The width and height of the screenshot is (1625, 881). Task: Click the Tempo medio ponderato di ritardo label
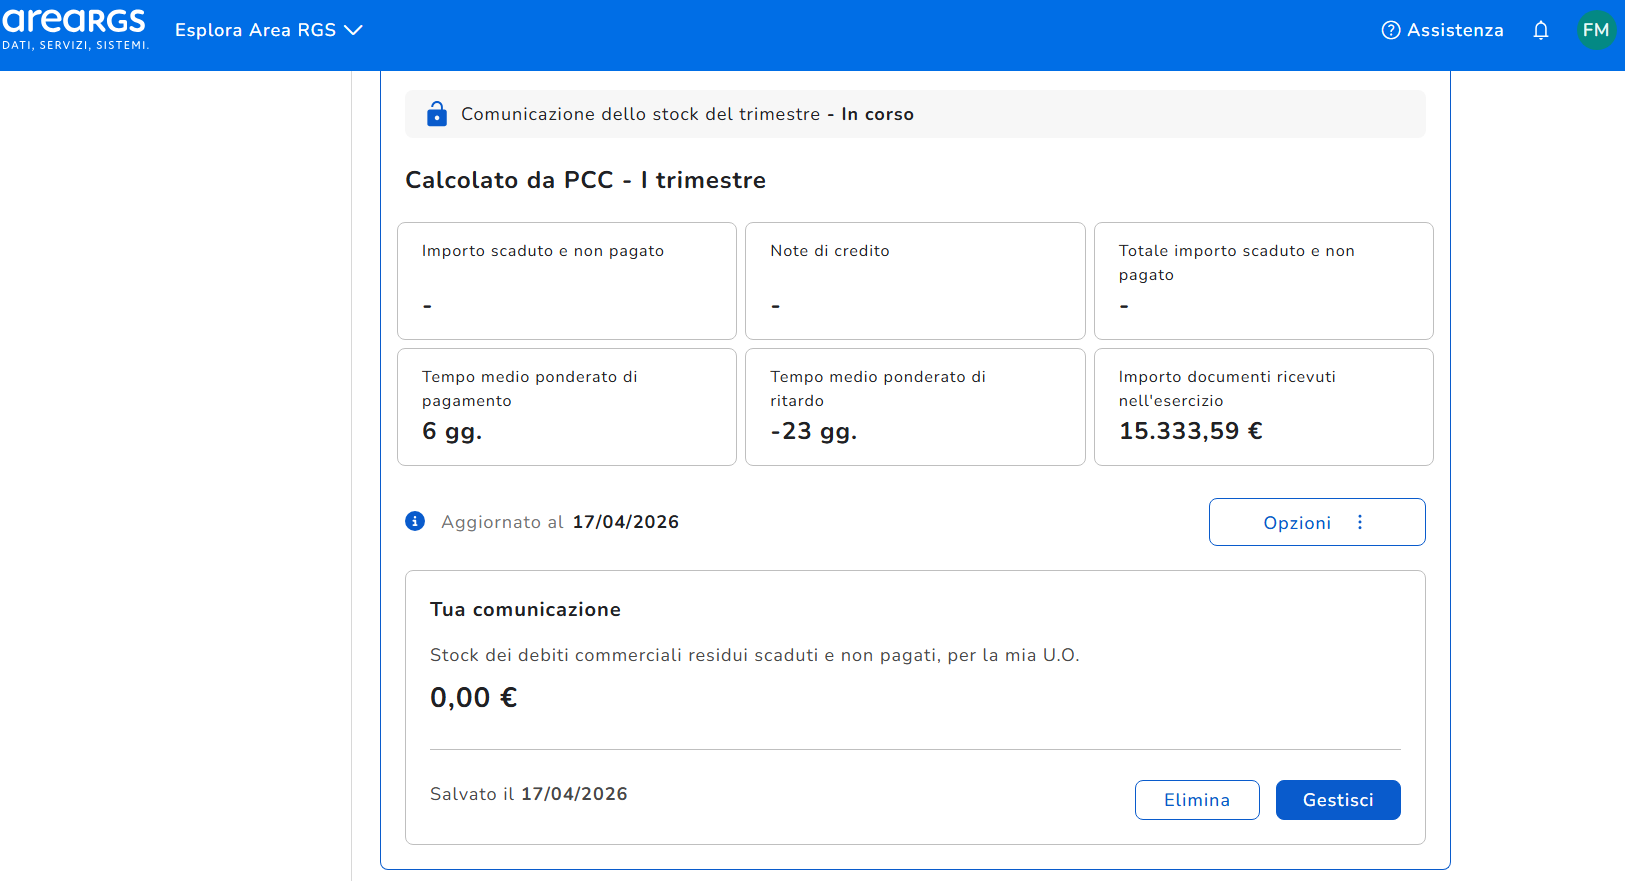pyautogui.click(x=878, y=389)
